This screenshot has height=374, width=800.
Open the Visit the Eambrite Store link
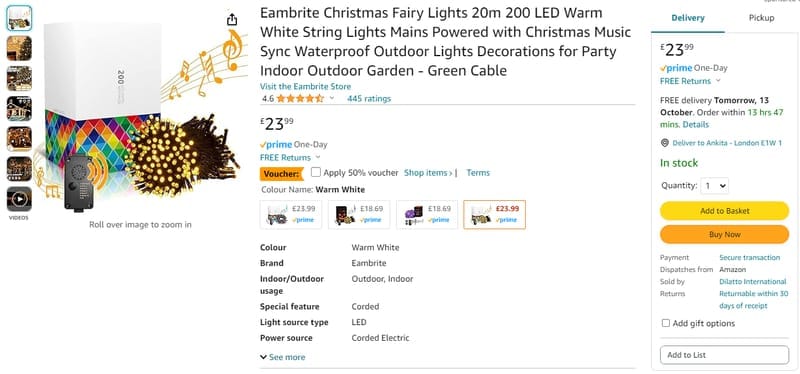(305, 87)
